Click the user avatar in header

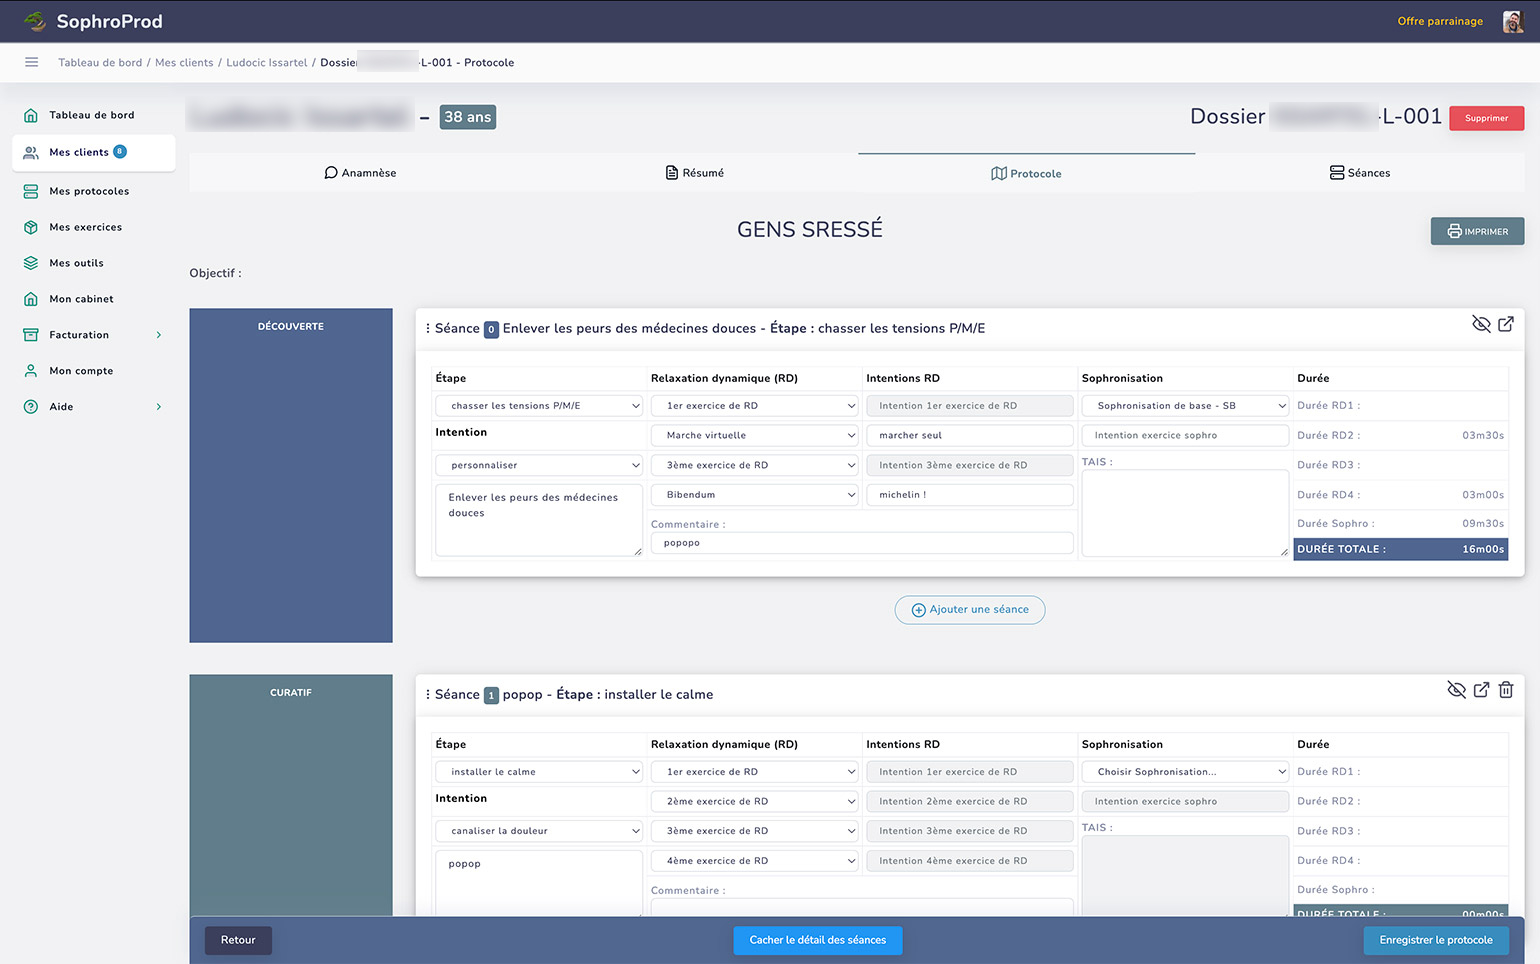click(x=1512, y=21)
